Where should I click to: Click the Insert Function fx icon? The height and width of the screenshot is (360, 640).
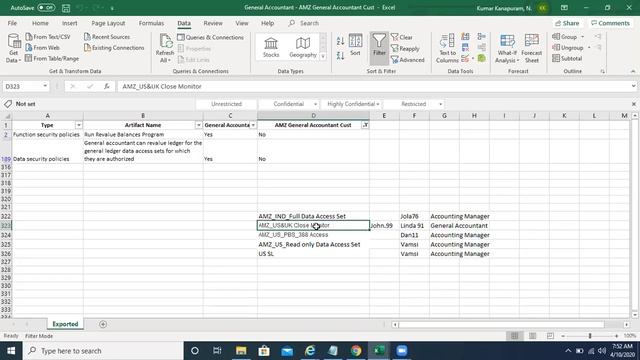[107, 87]
